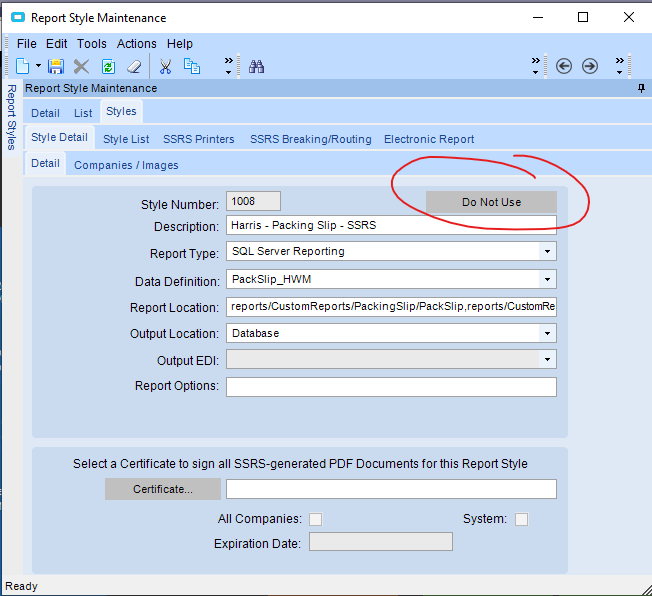Open the Companies / Images tab
Viewport: 652px width, 596px height.
pyautogui.click(x=126, y=165)
